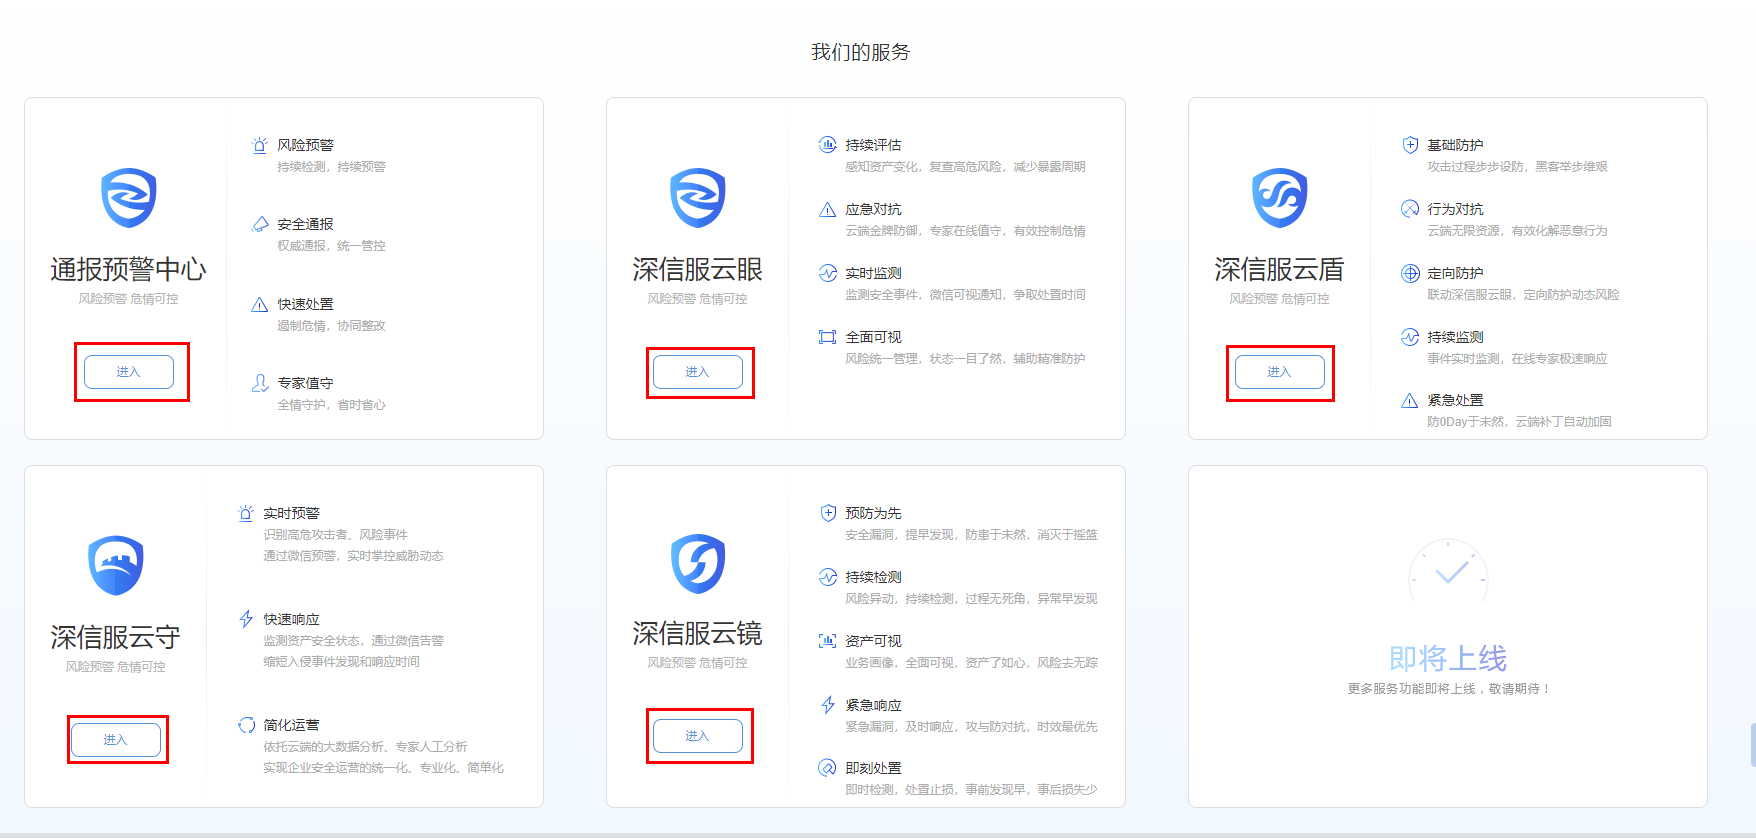Click the 即刻处置 icon
This screenshot has width=1756, height=838.
coord(828,768)
